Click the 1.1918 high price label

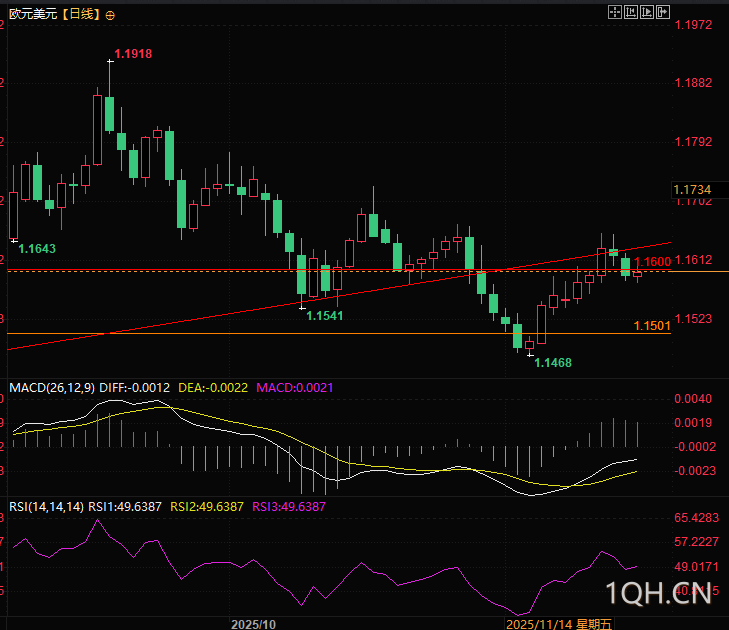click(x=133, y=54)
